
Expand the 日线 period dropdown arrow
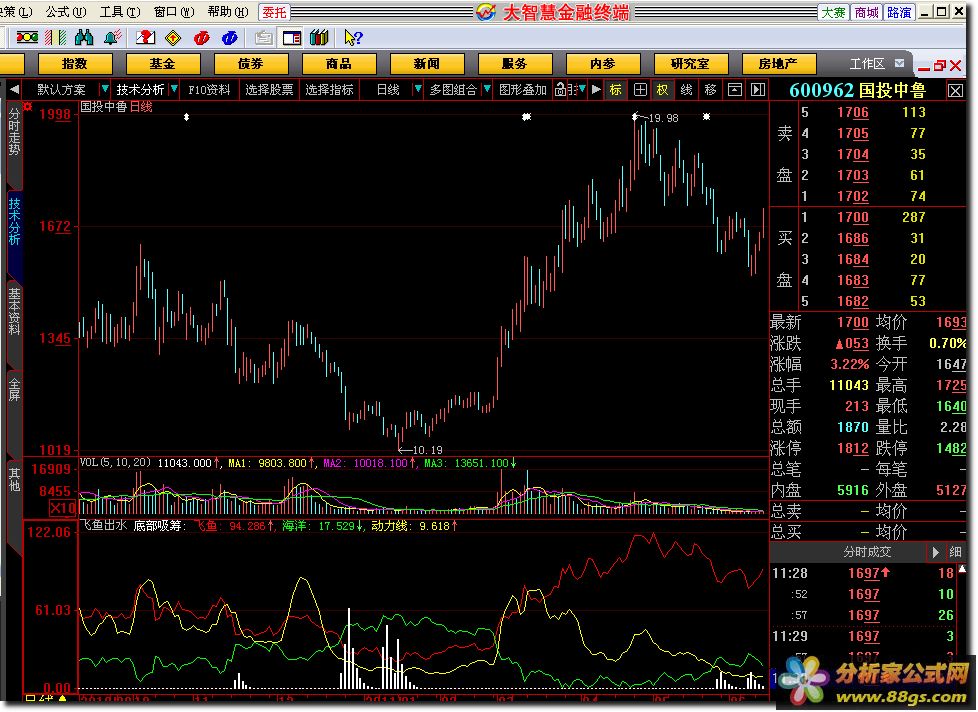pos(418,90)
